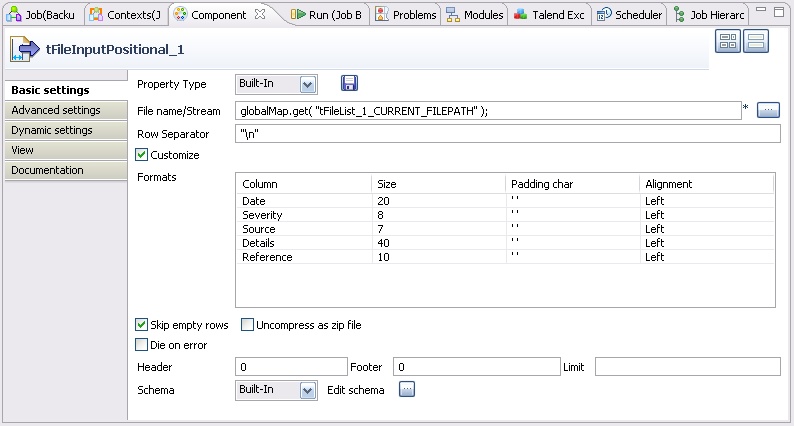The height and width of the screenshot is (426, 794).
Task: Click the save property floppy disk icon
Action: pyautogui.click(x=349, y=84)
